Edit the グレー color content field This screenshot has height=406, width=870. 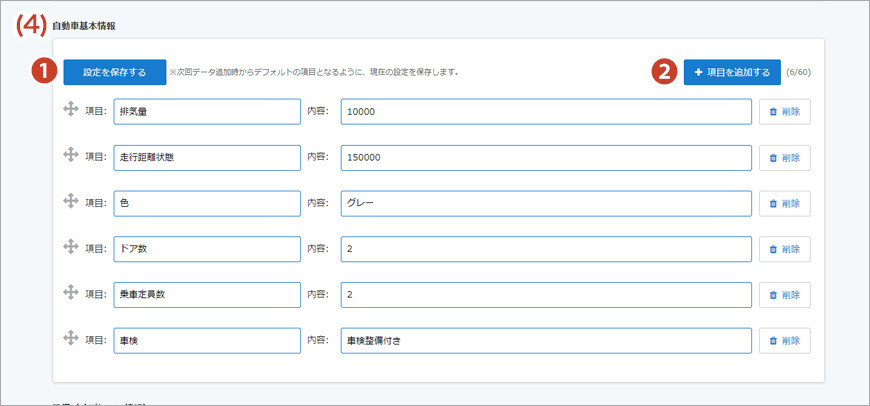pyautogui.click(x=545, y=203)
